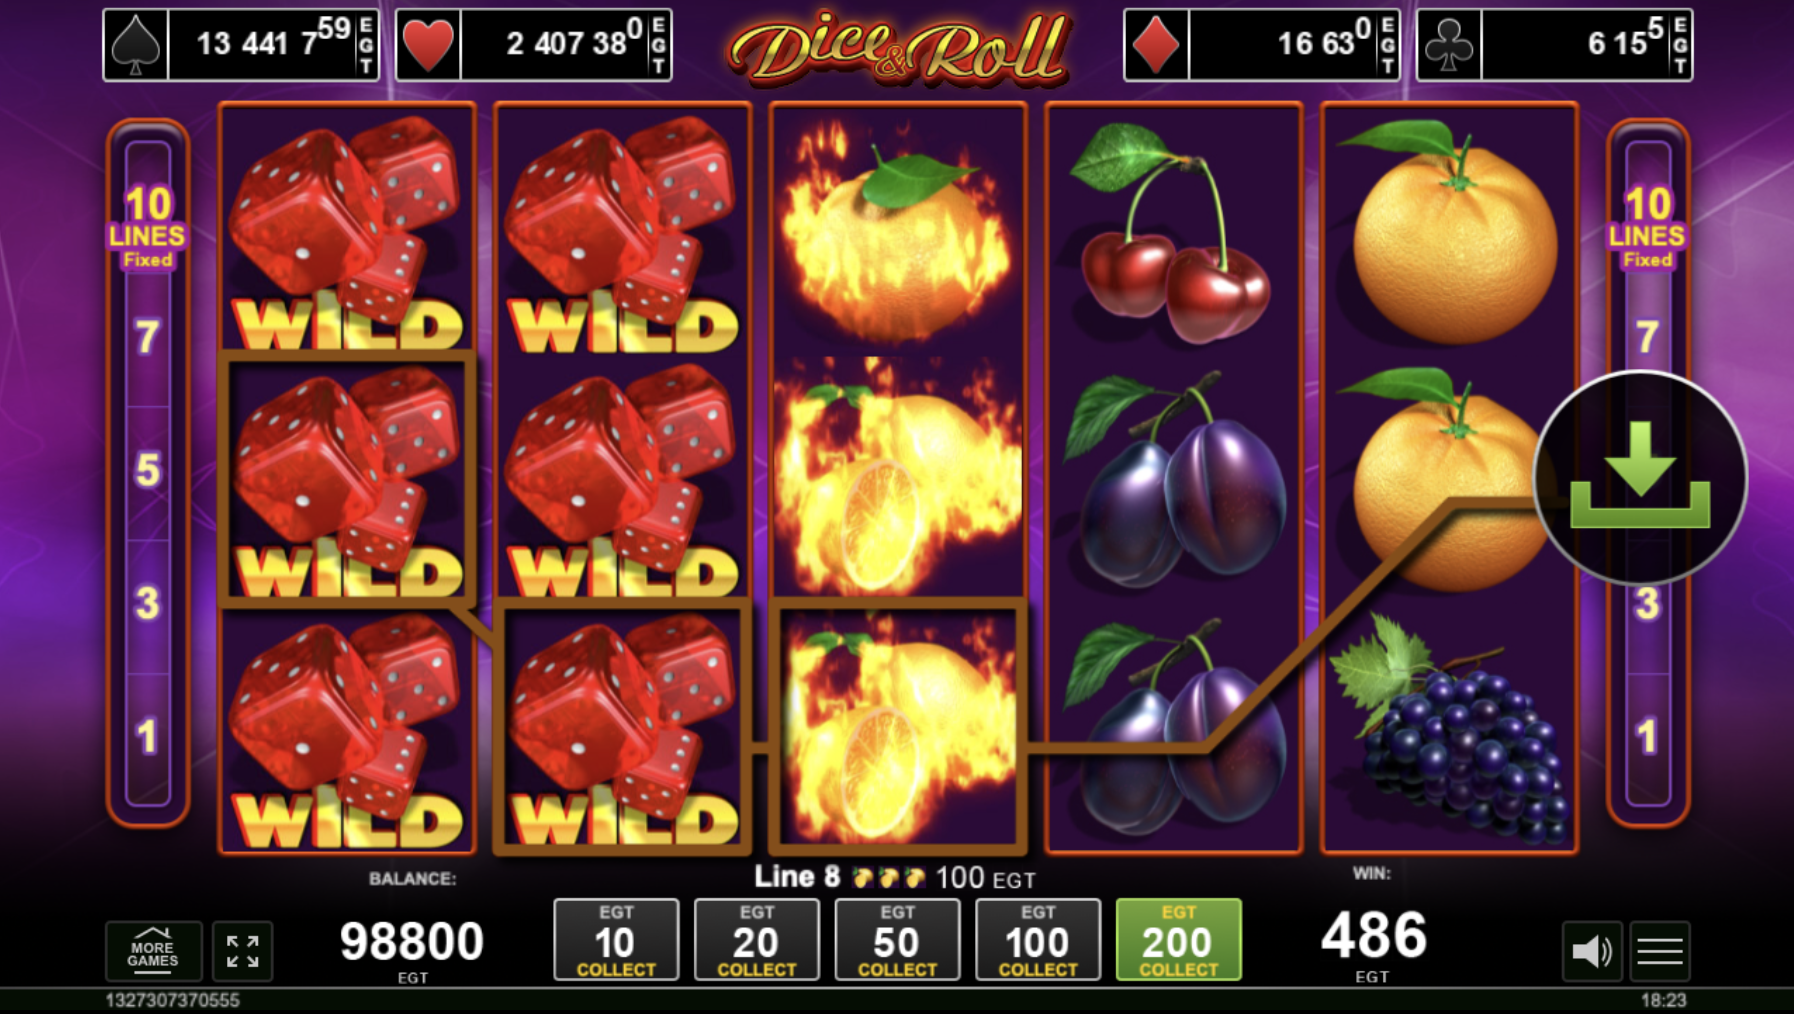The height and width of the screenshot is (1014, 1794).
Task: Select the EGT 50 collect bet
Action: coord(897,940)
